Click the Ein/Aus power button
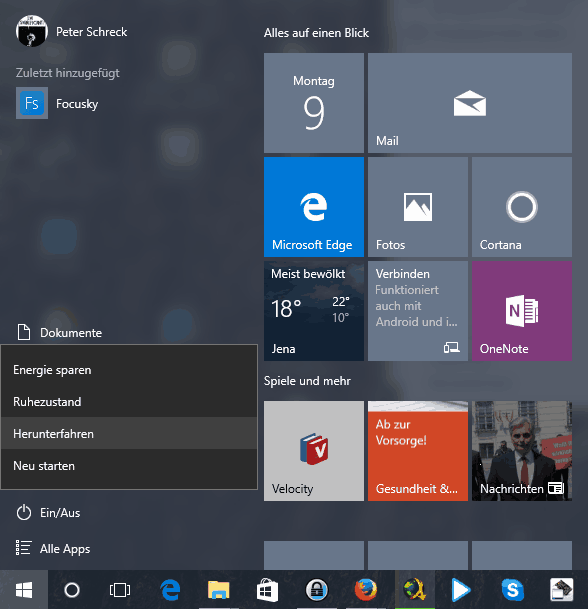588x609 pixels. (x=49, y=513)
